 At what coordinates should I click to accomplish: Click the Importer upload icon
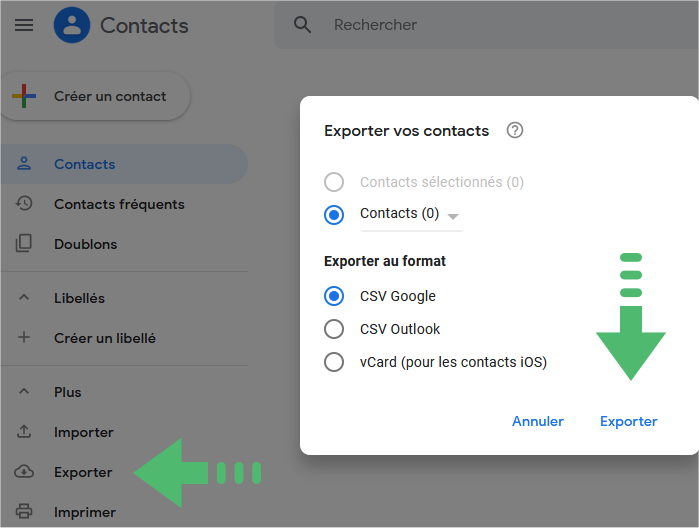point(24,431)
